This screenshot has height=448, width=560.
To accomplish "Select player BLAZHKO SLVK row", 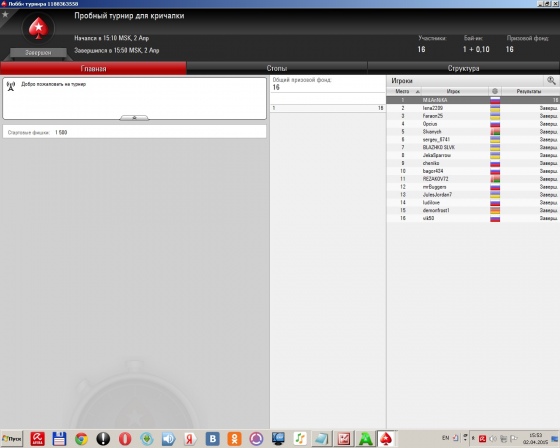I will (x=472, y=147).
